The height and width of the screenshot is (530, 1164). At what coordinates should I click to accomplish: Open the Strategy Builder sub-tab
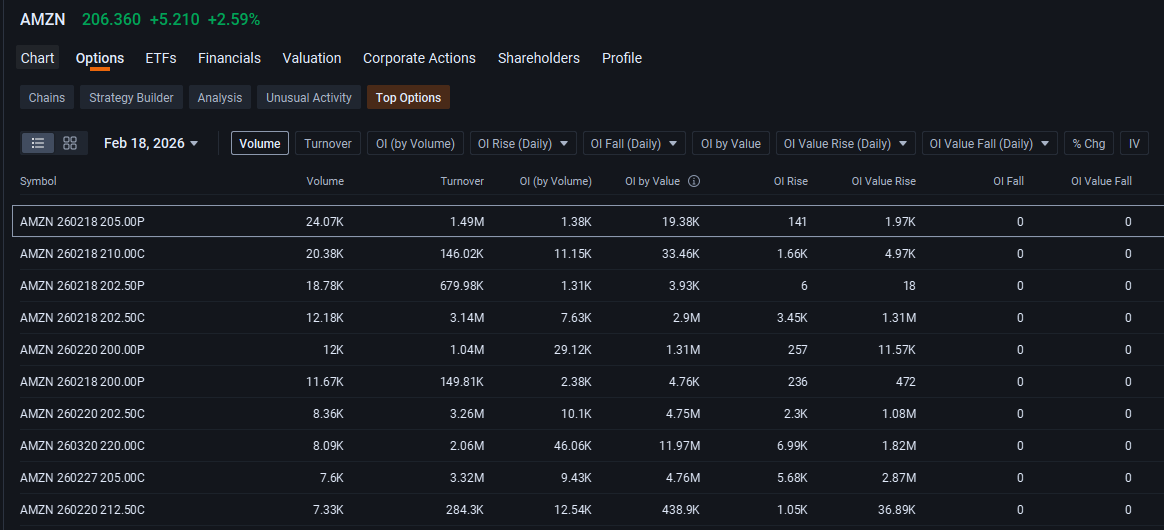(131, 97)
